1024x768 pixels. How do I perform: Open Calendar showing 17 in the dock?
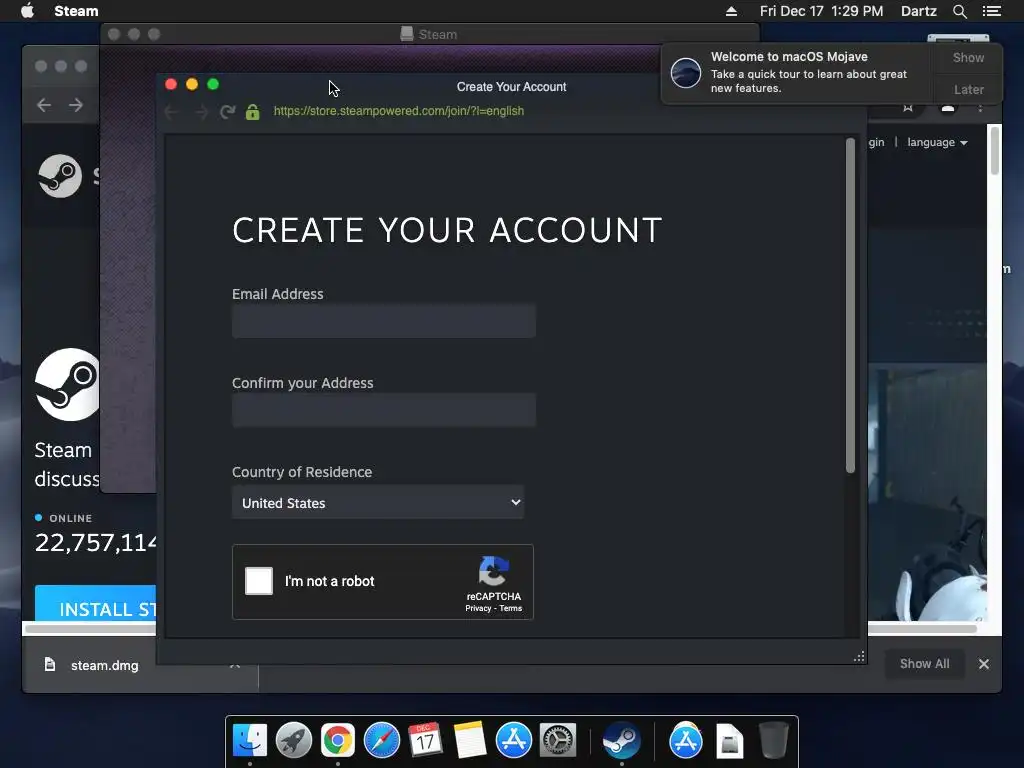tap(425, 741)
